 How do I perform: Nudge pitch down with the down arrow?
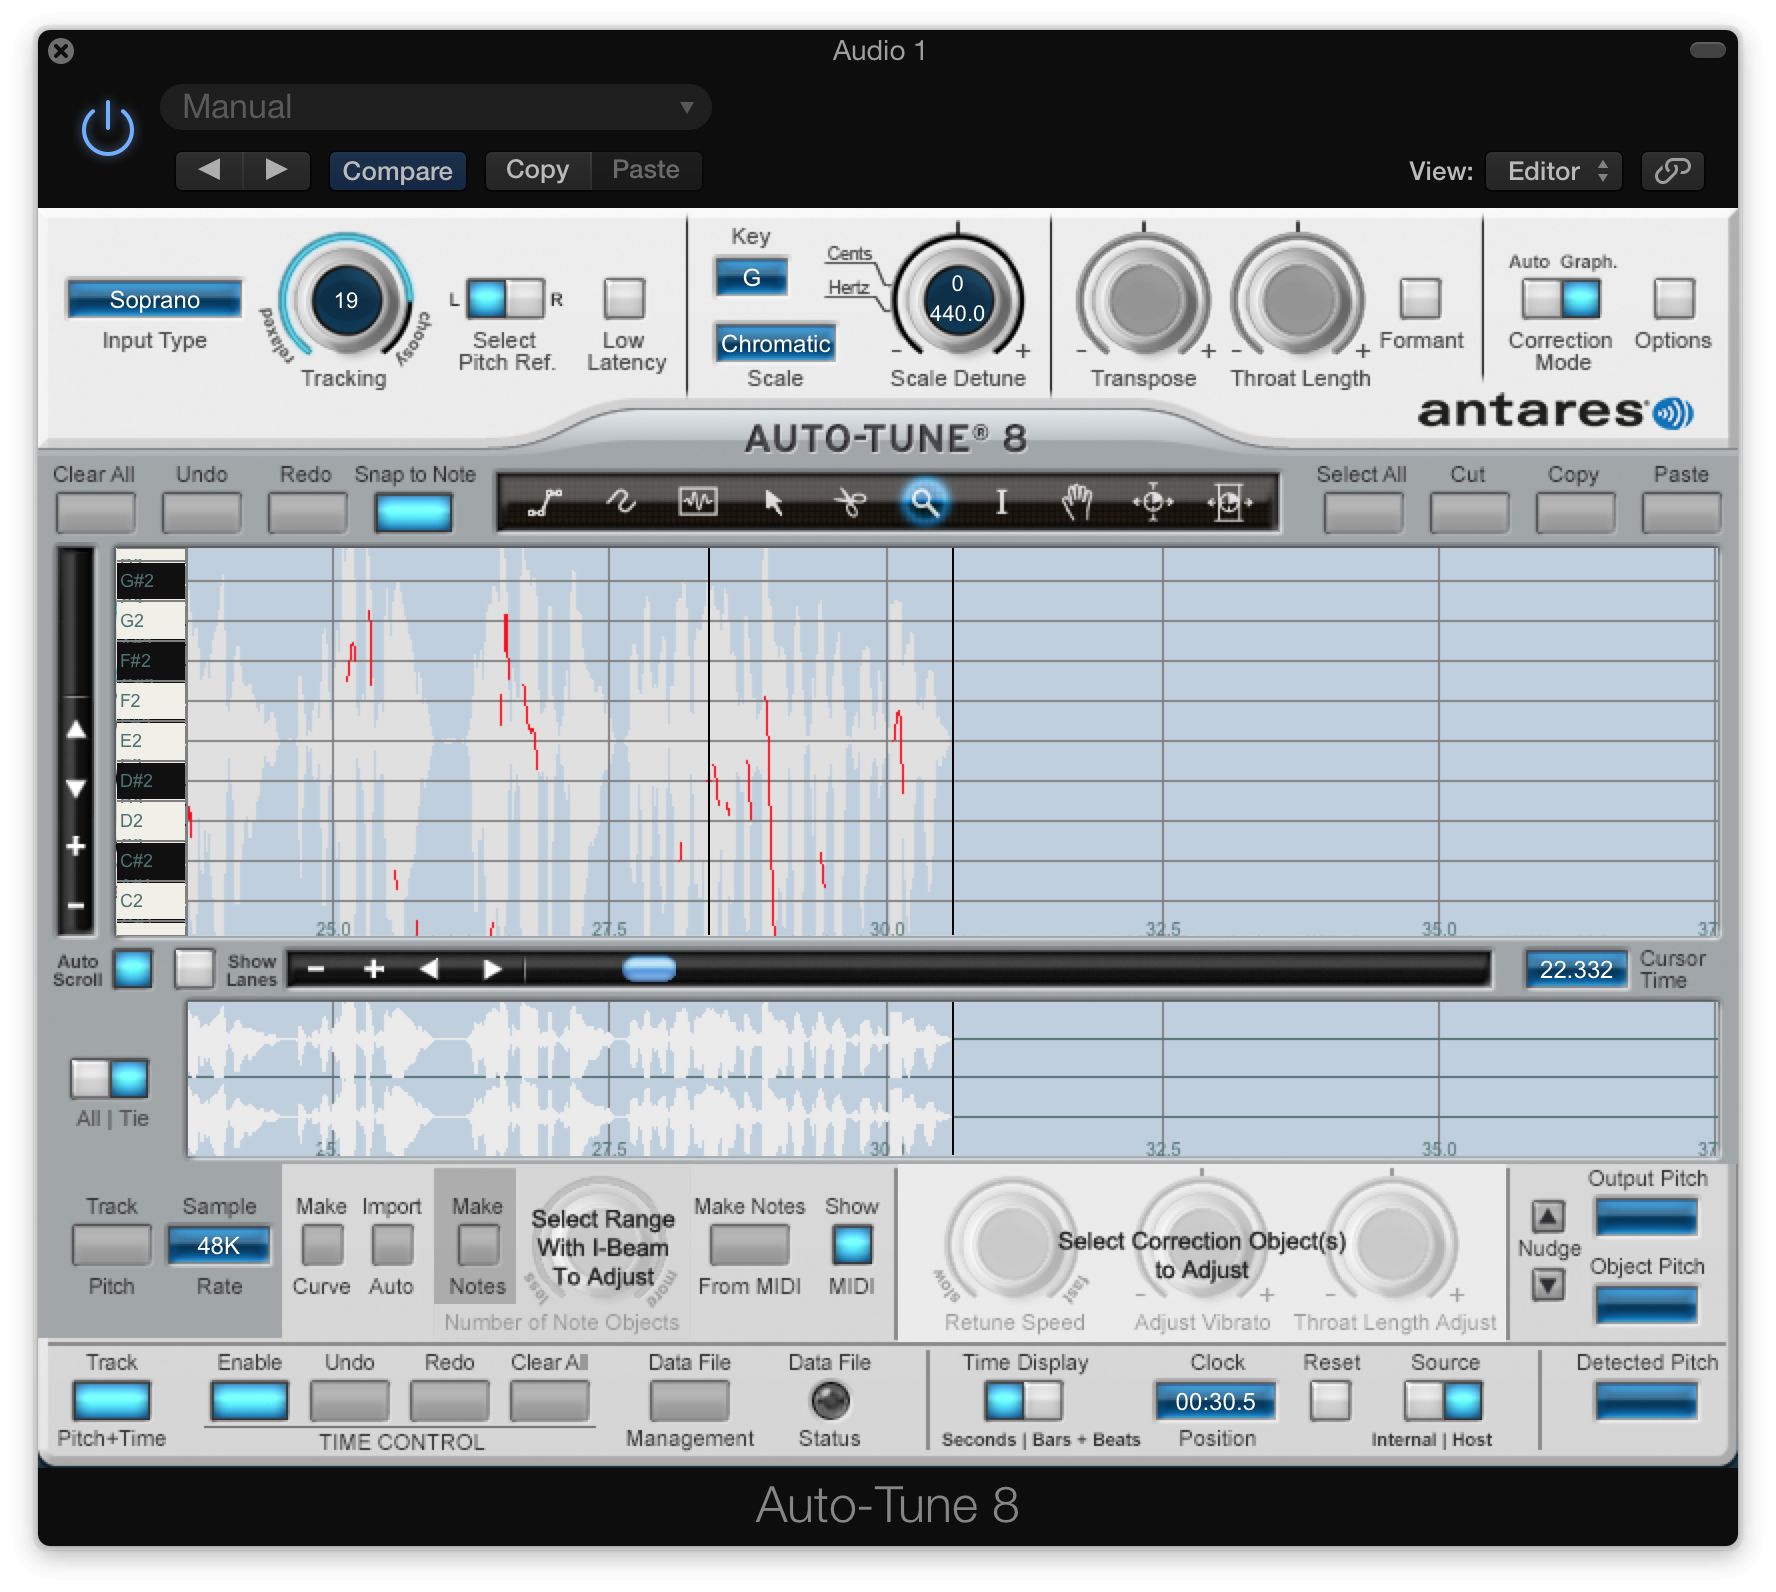click(x=1548, y=1284)
